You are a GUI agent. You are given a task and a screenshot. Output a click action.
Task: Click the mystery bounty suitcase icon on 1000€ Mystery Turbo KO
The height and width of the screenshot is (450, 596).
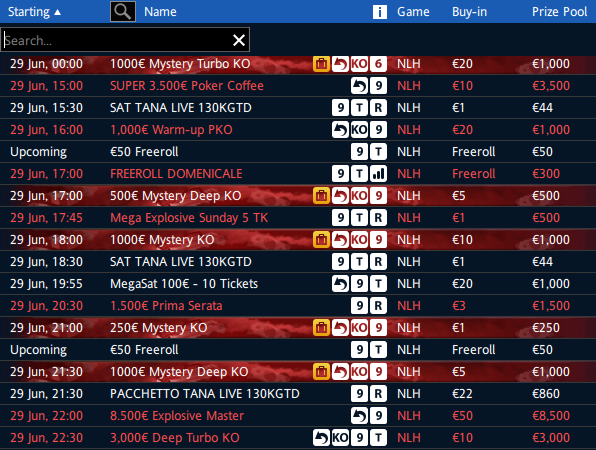(321, 64)
